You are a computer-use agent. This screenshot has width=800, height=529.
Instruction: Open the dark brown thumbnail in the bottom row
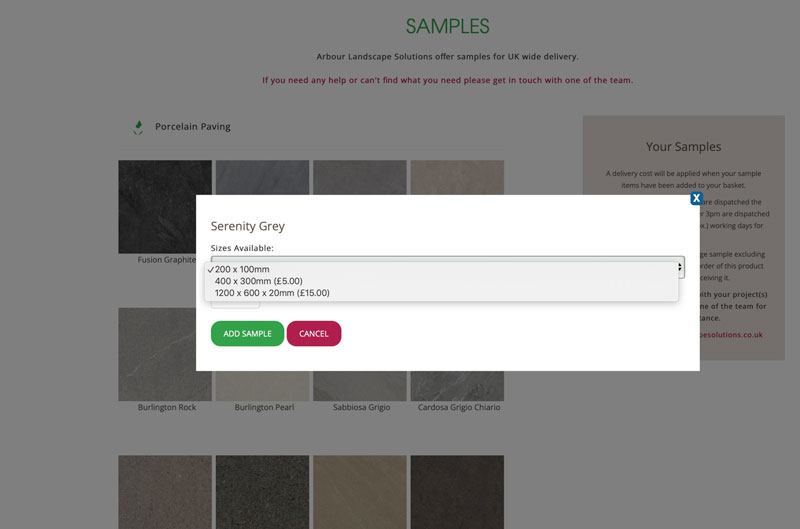[457, 492]
